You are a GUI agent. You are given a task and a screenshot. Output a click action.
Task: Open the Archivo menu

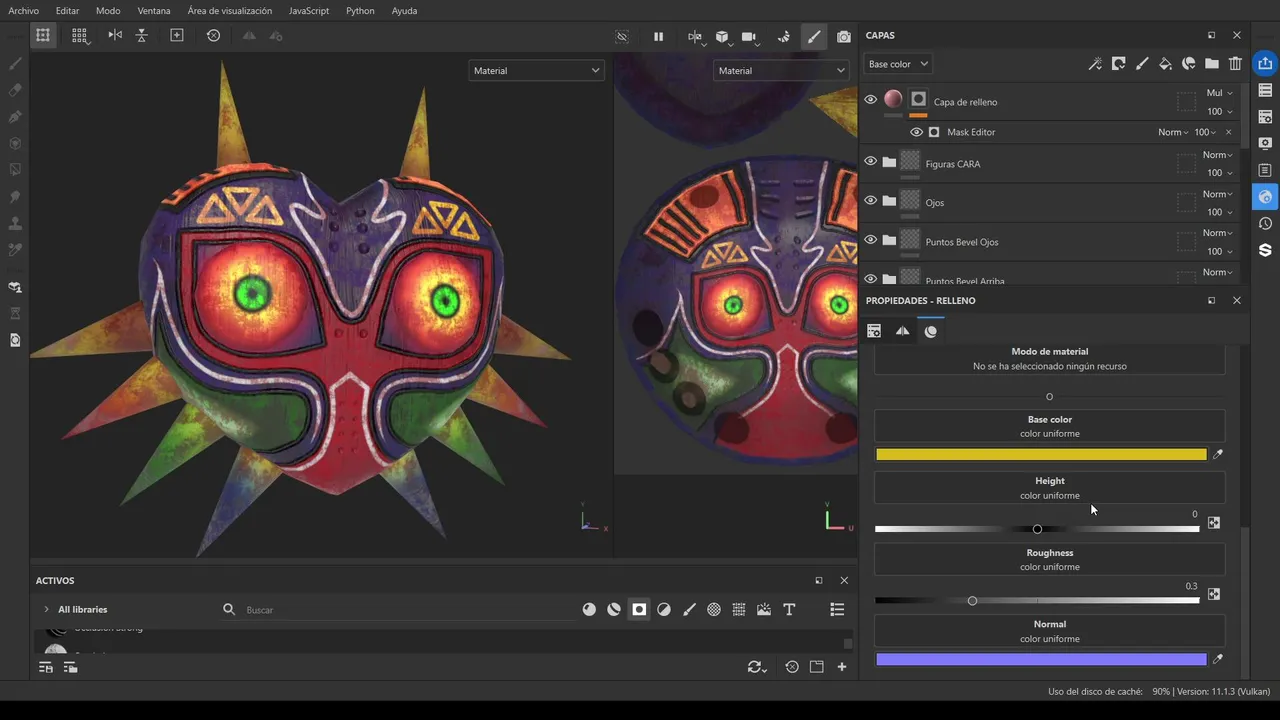coord(23,11)
